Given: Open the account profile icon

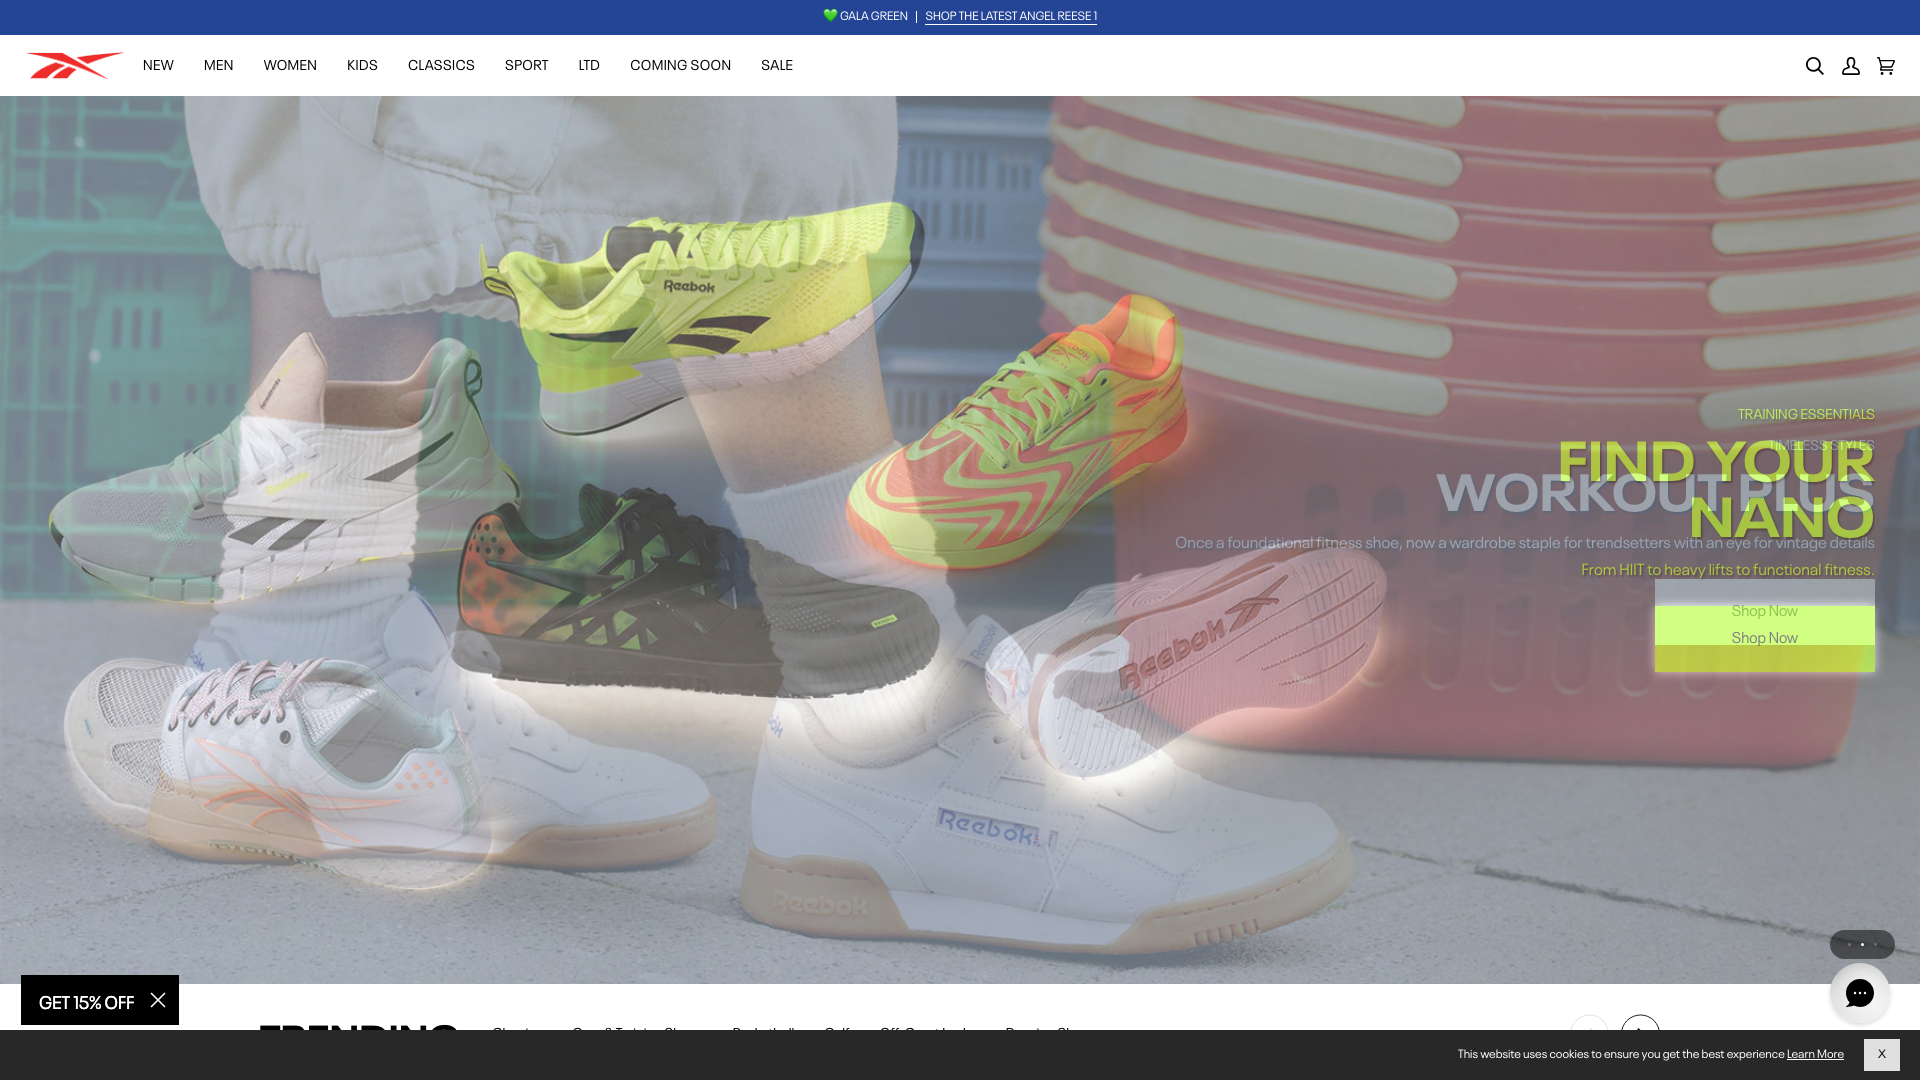Looking at the screenshot, I should click(x=1850, y=66).
